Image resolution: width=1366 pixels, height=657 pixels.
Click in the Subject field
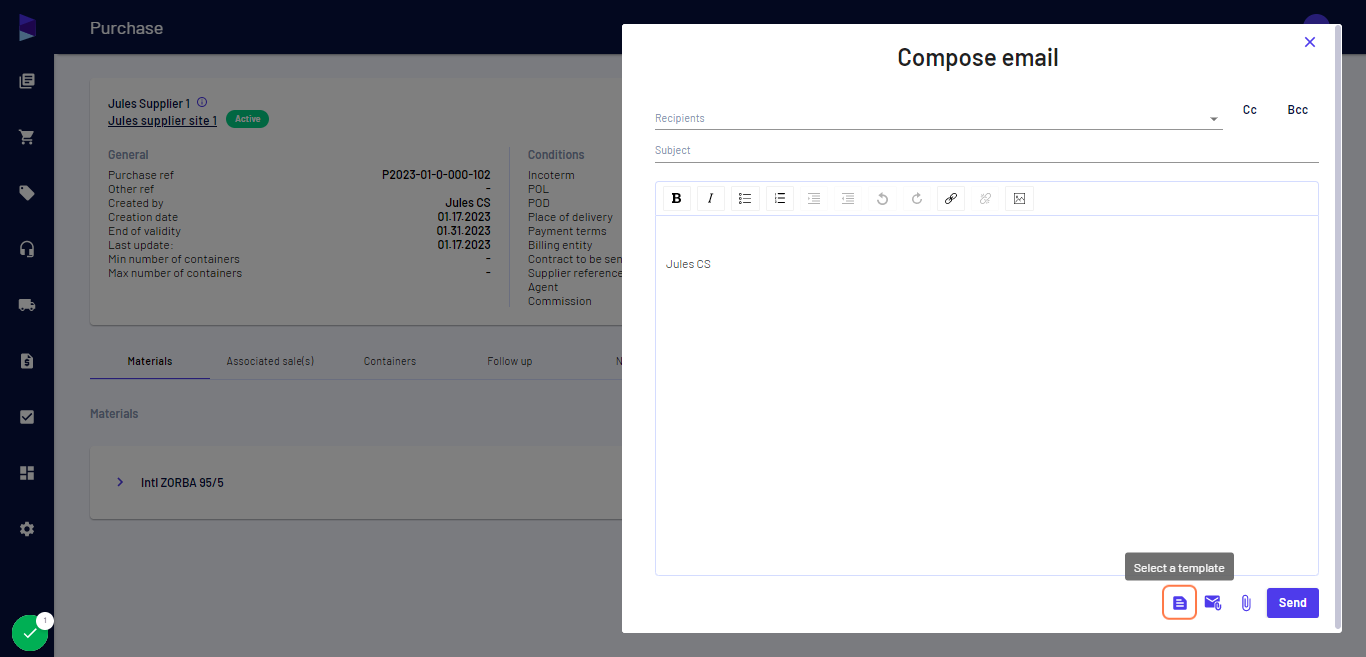pyautogui.click(x=987, y=150)
